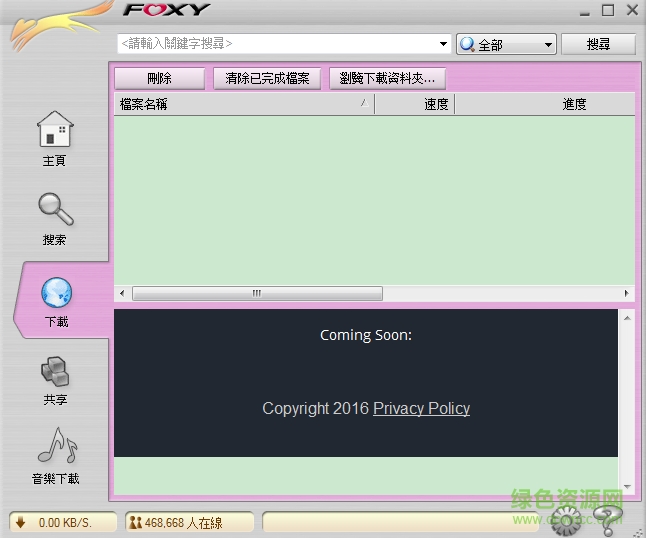Click the horizontal scrollbar in download list
The height and width of the screenshot is (538, 646).
(x=257, y=293)
